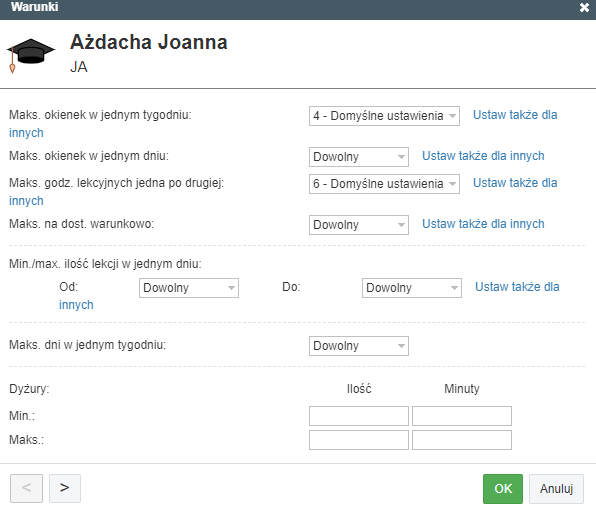Focus the Min. Ilość duty field
The image size is (596, 513).
pos(359,416)
